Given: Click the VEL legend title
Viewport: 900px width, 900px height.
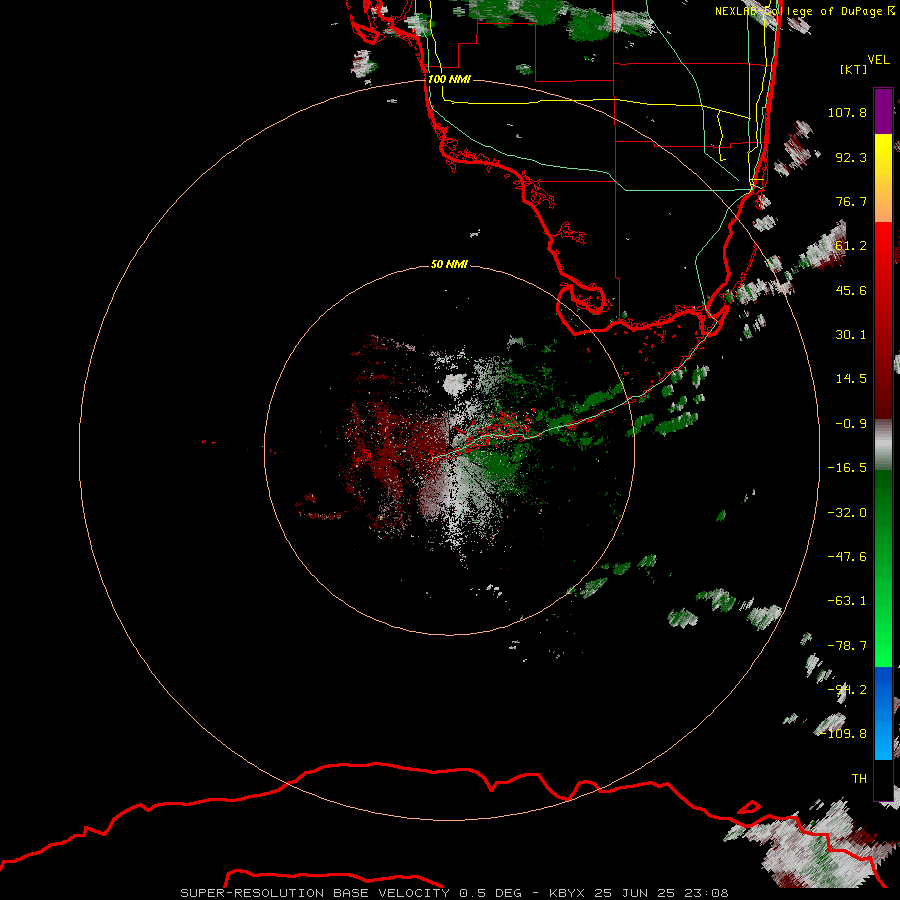Looking at the screenshot, I should [x=878, y=60].
